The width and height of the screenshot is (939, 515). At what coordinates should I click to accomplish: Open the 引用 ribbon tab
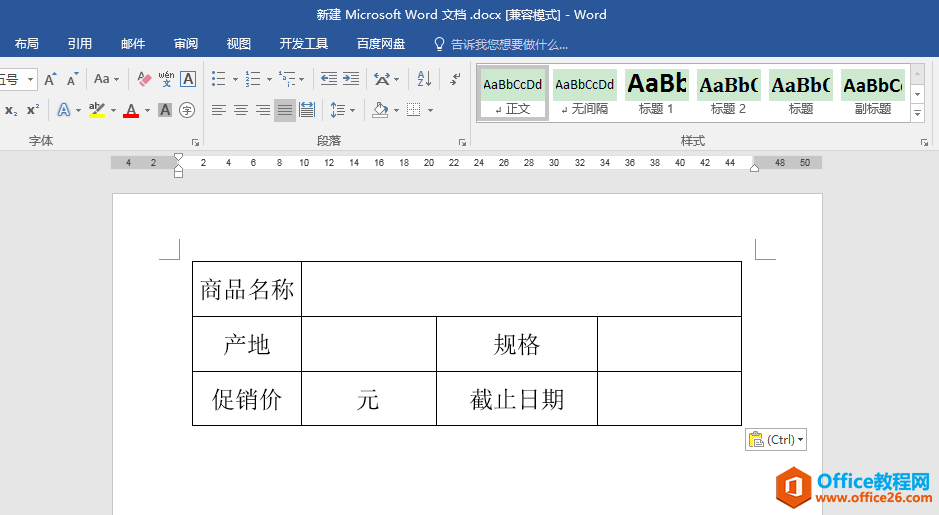tap(80, 44)
